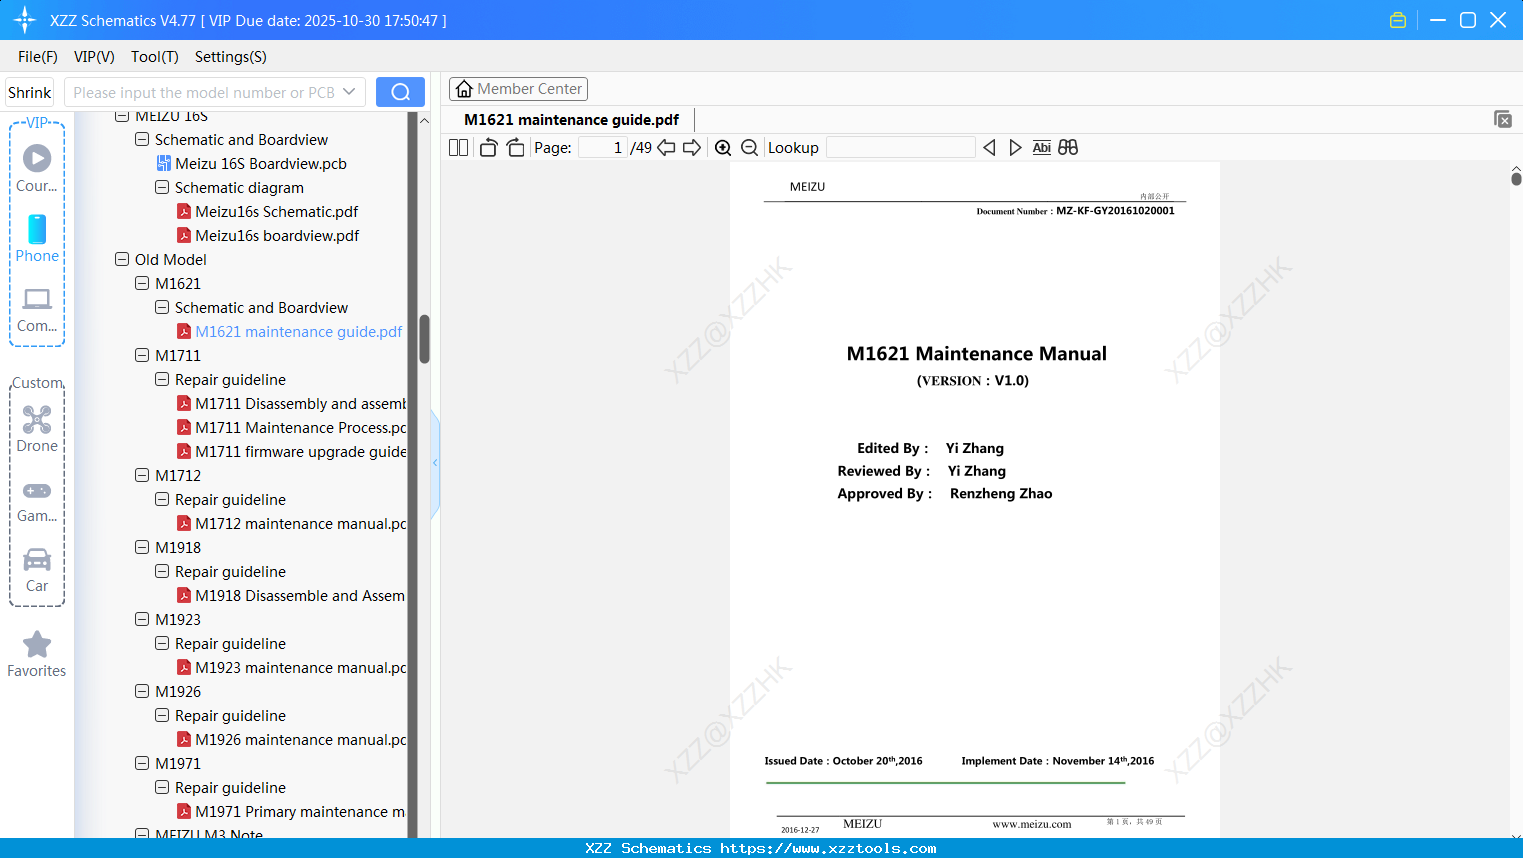Open Meizu16s Schematic.pdf file
The image size is (1523, 858).
point(277,212)
